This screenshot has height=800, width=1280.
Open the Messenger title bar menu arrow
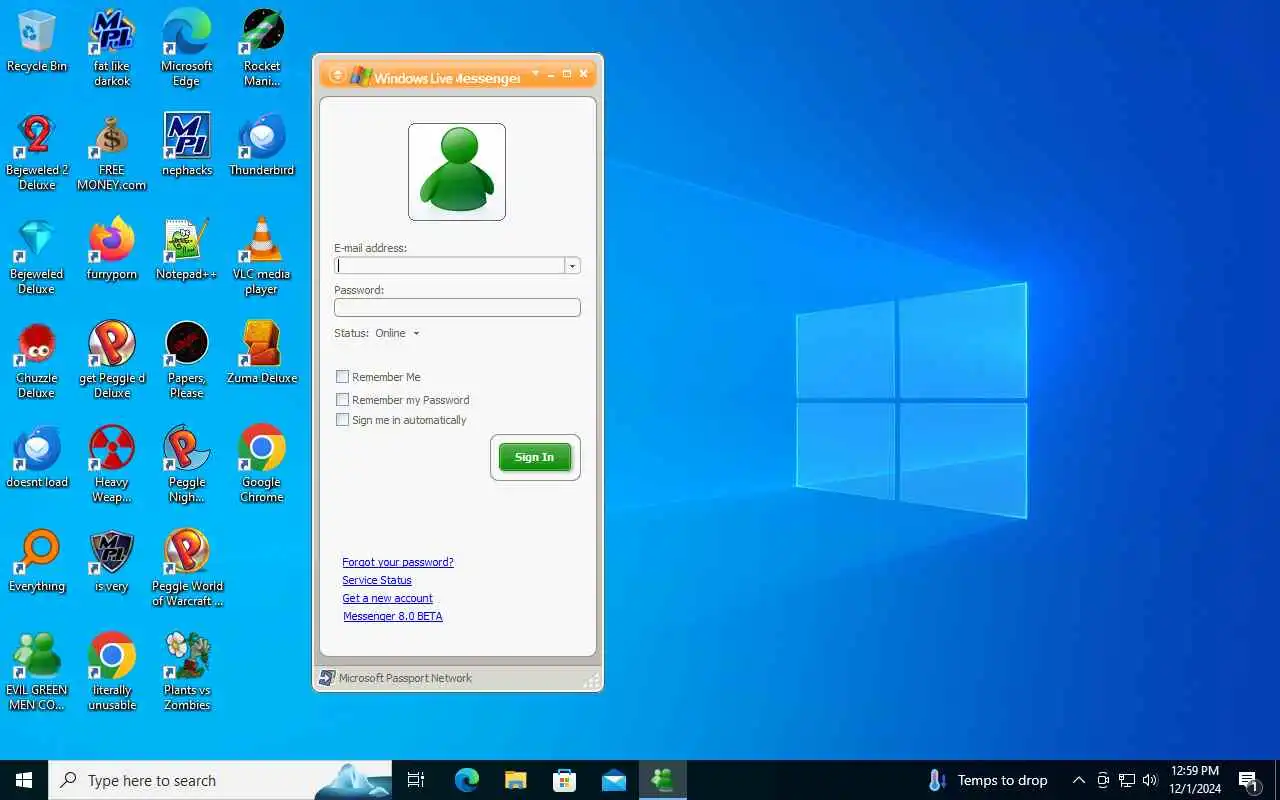(536, 73)
